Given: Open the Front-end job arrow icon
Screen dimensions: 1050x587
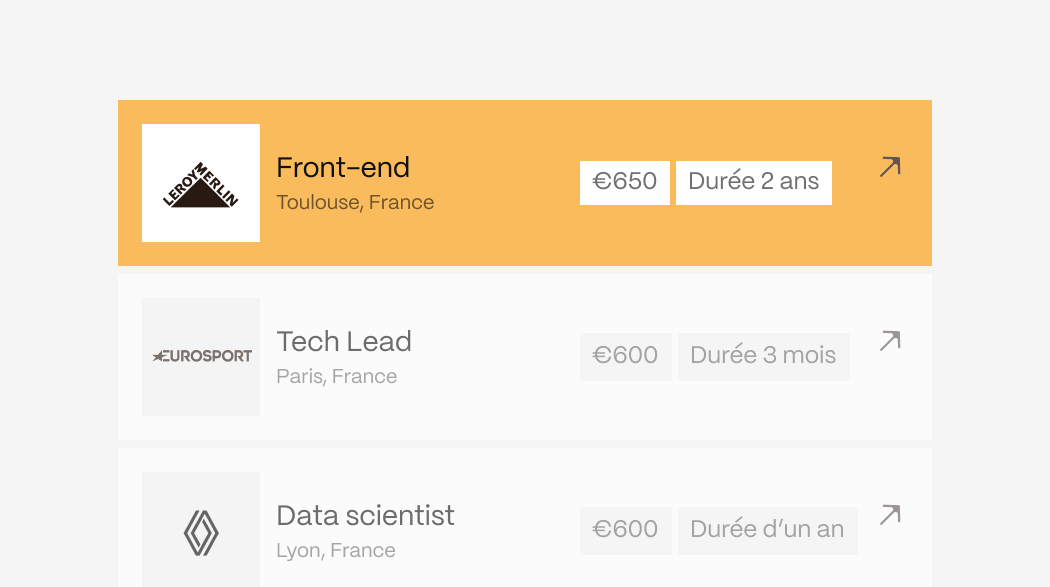Looking at the screenshot, I should (890, 167).
